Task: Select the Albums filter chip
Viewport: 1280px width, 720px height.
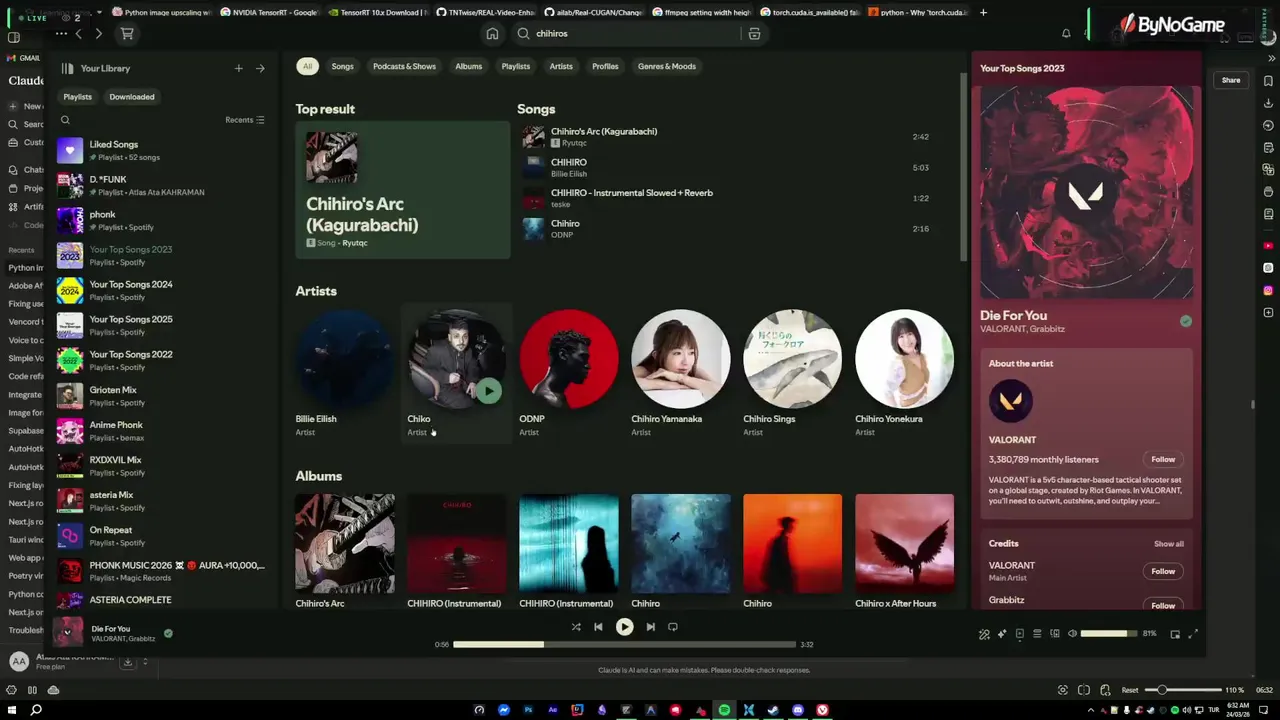Action: [x=468, y=66]
